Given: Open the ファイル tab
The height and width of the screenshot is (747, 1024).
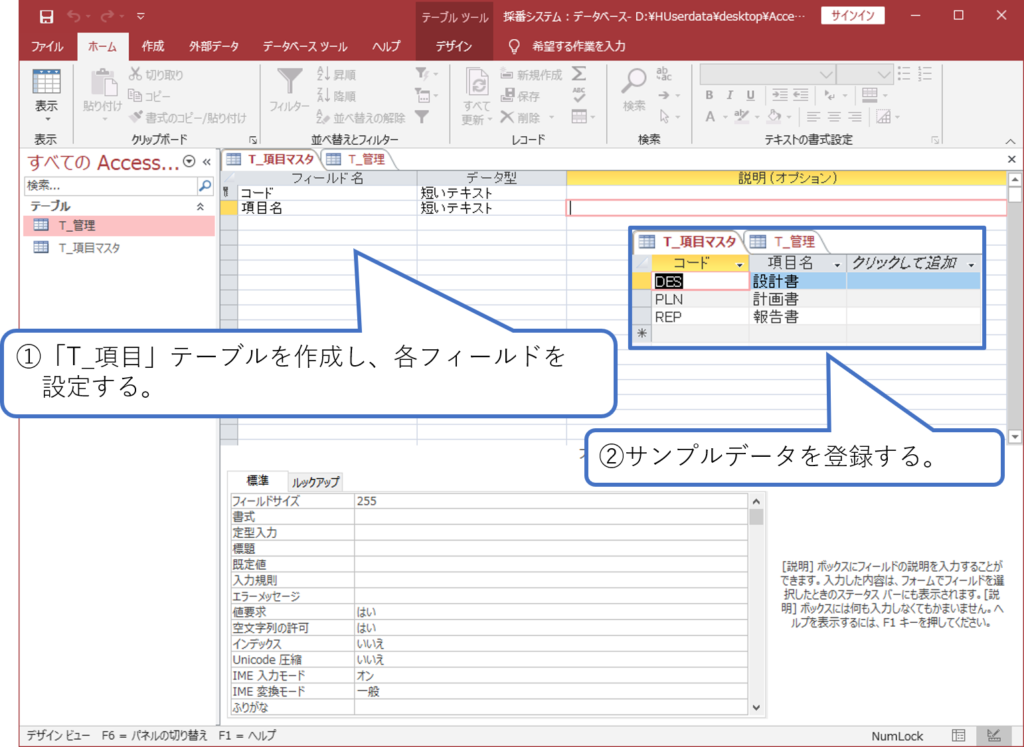Looking at the screenshot, I should coord(47,46).
